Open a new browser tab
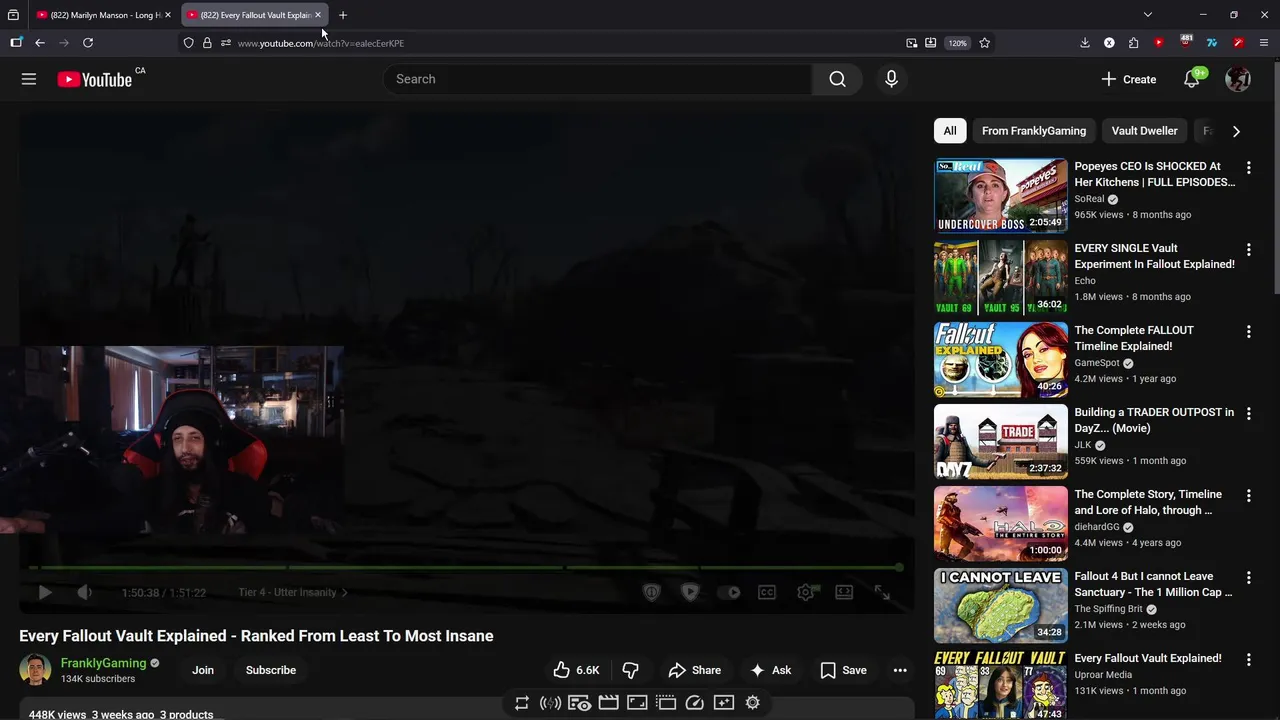Screen dimensions: 1280x720 pos(343,15)
